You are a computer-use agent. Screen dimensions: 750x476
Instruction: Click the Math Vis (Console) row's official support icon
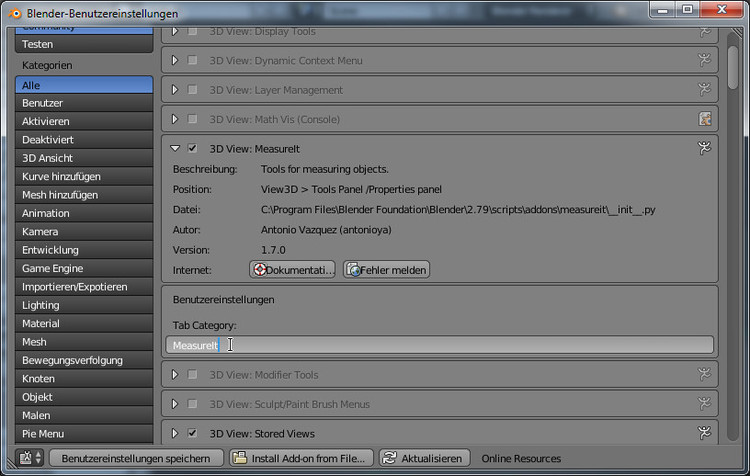(x=705, y=119)
